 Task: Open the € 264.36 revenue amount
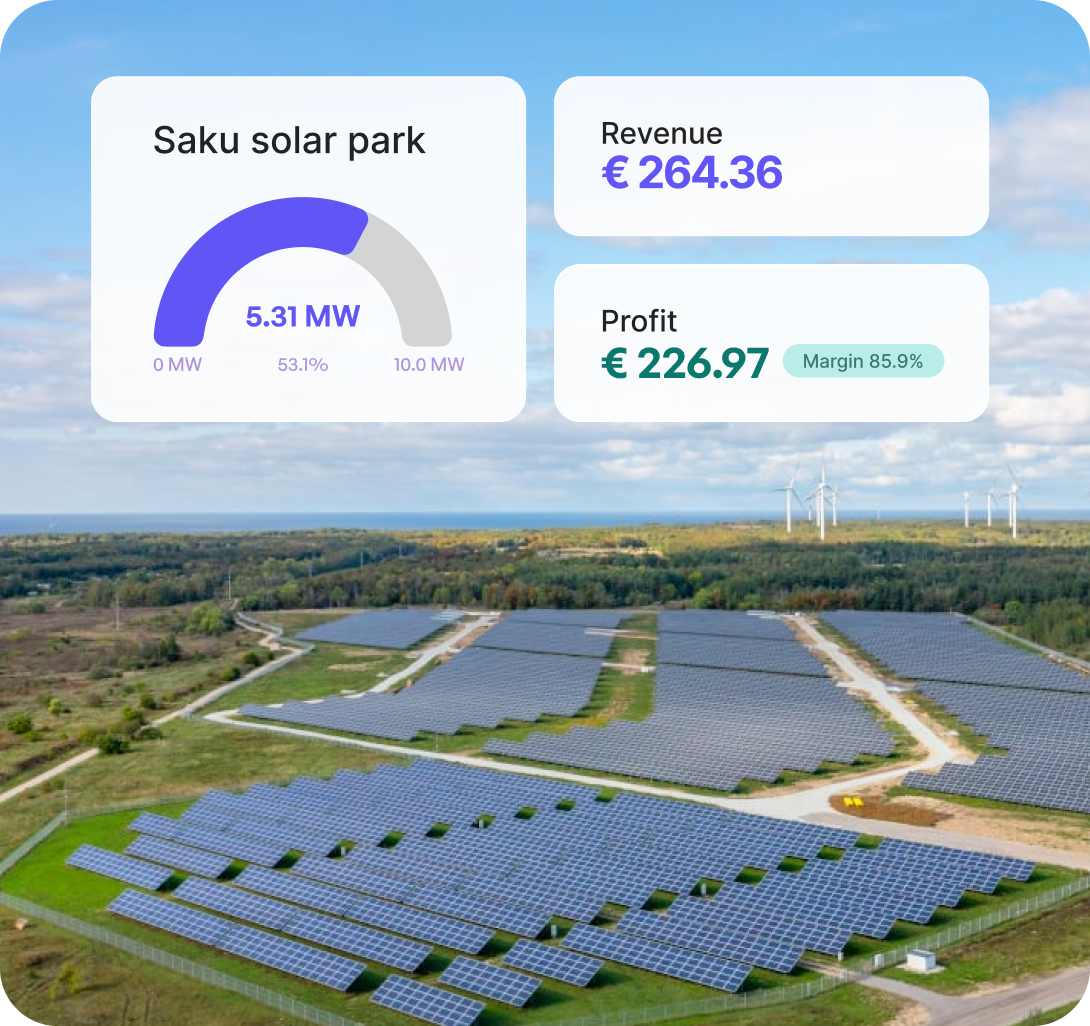692,173
